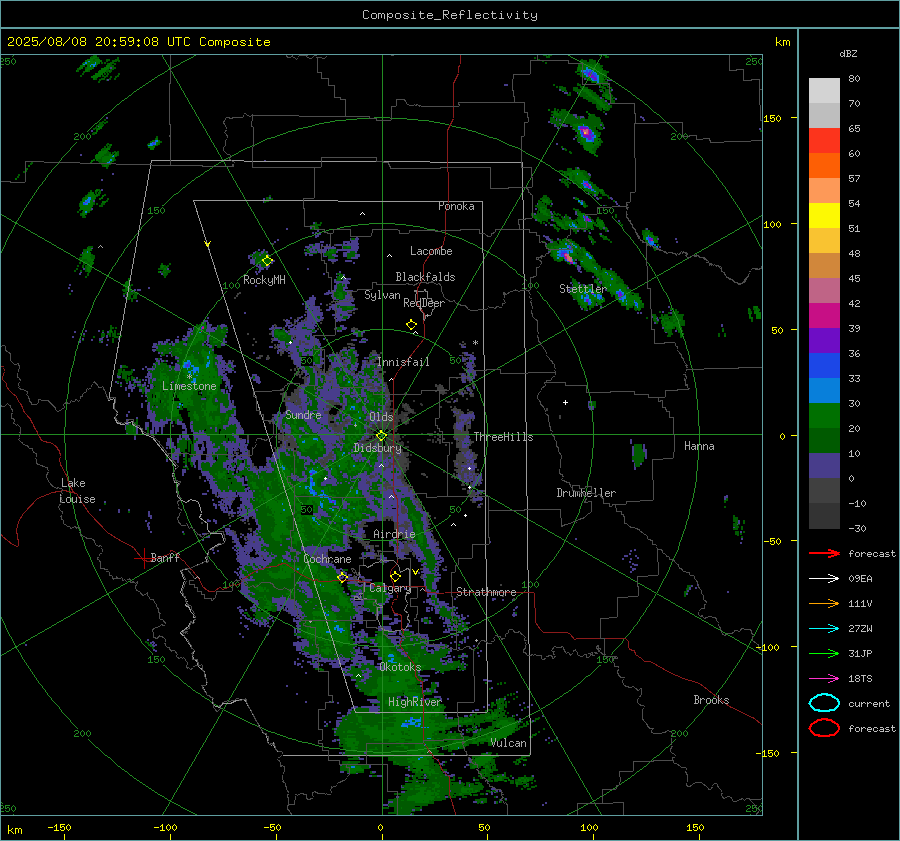Click the Innisfail city label
900x841 pixels.
tap(403, 362)
